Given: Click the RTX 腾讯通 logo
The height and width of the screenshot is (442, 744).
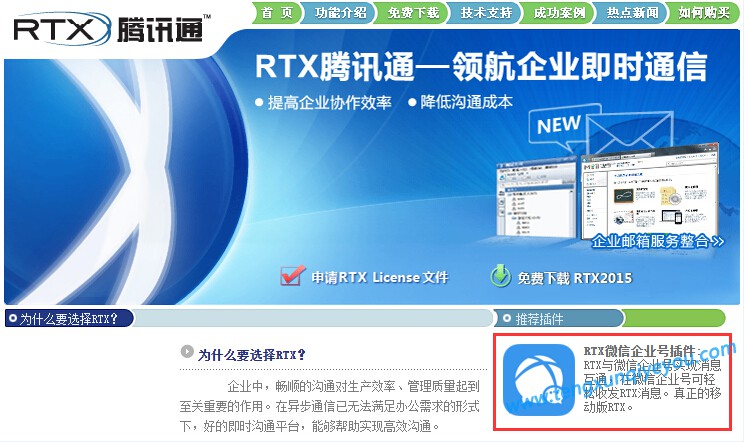Looking at the screenshot, I should [112, 28].
